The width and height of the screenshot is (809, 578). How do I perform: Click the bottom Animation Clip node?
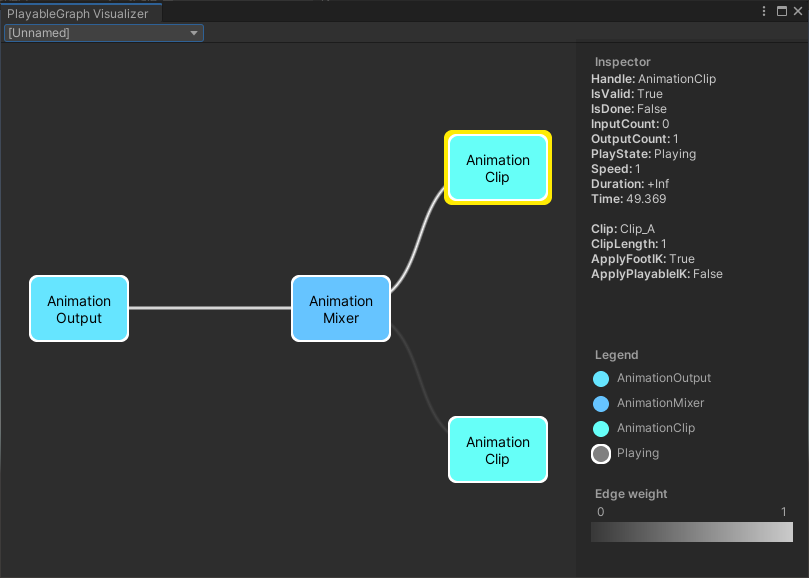click(497, 449)
